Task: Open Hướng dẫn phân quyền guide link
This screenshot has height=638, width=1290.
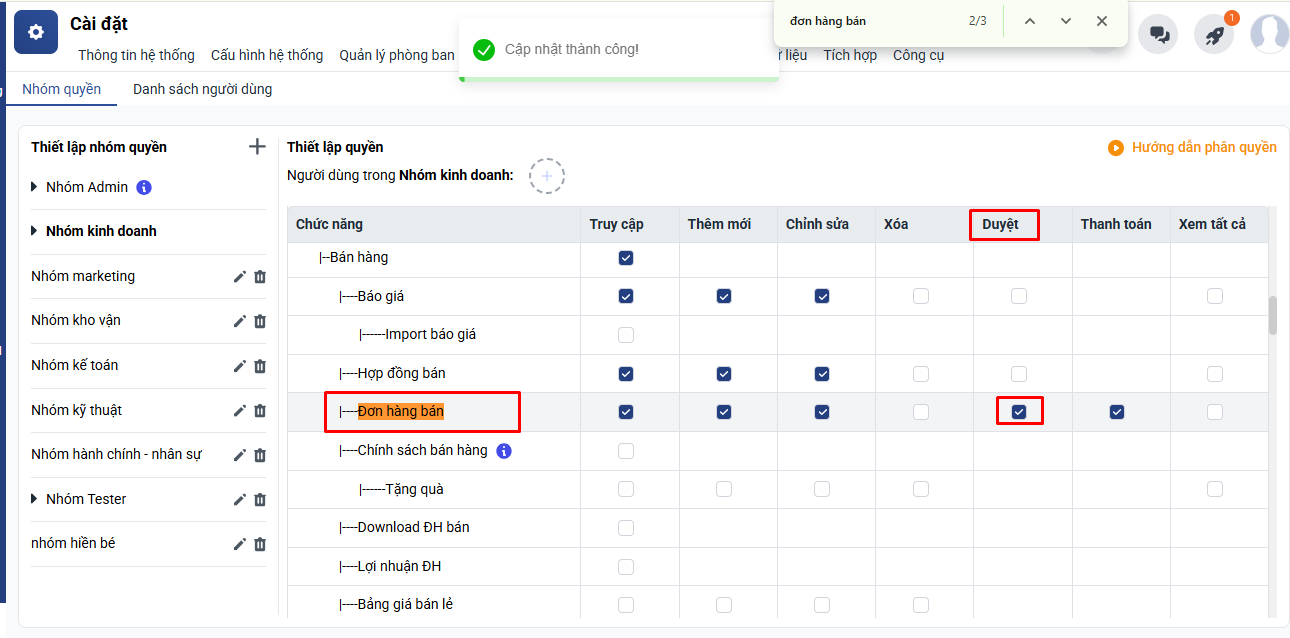Action: (1193, 147)
